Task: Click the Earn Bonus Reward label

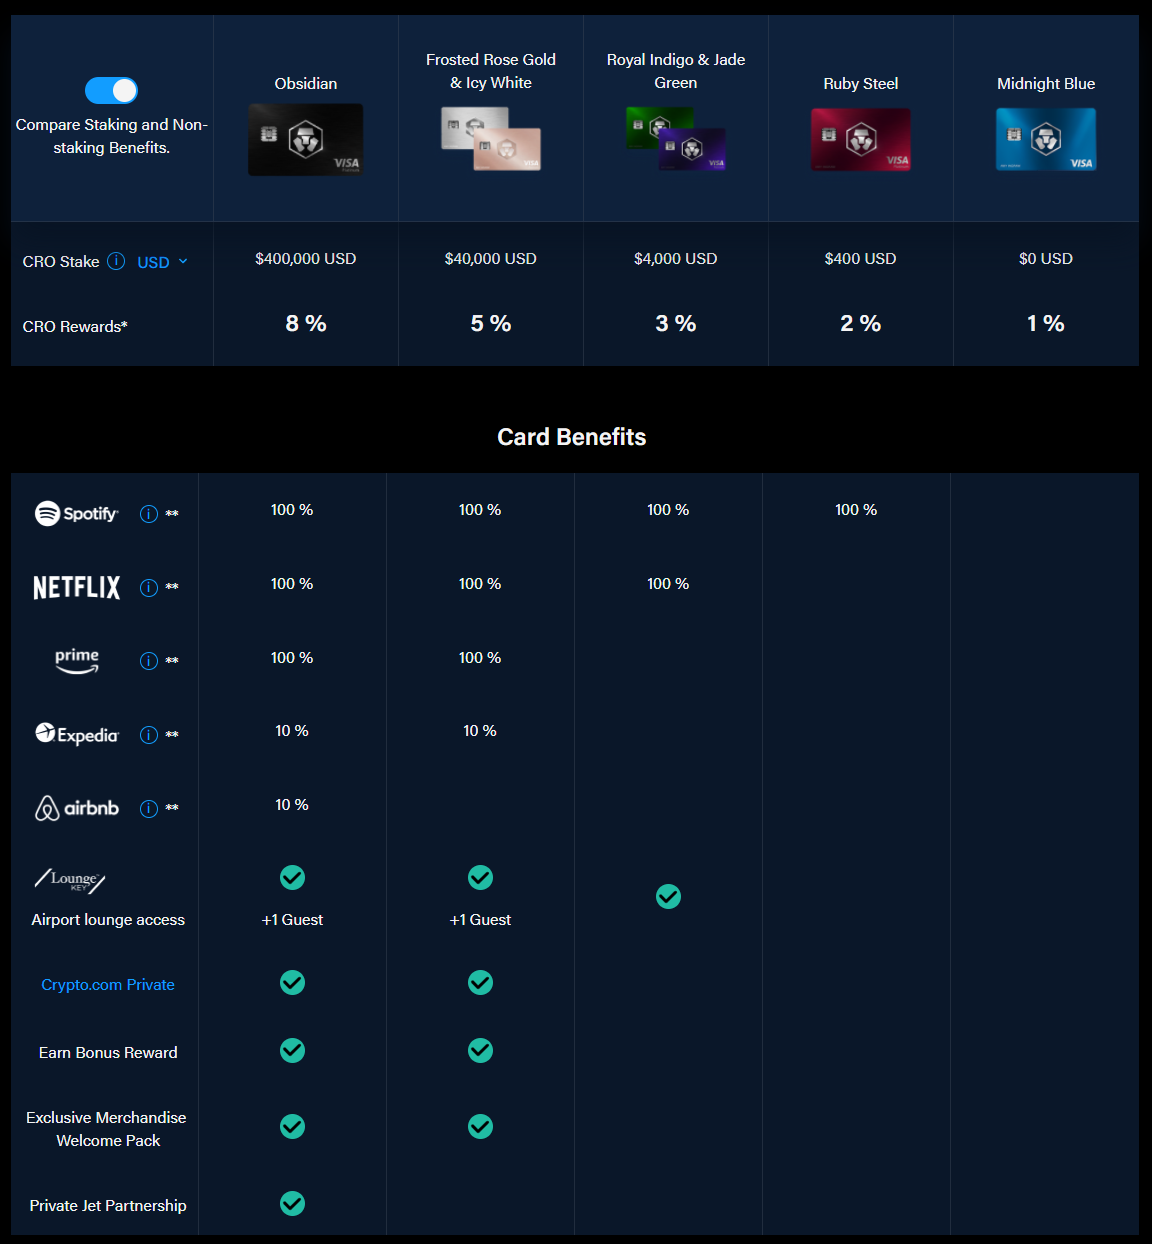Action: tap(108, 1053)
